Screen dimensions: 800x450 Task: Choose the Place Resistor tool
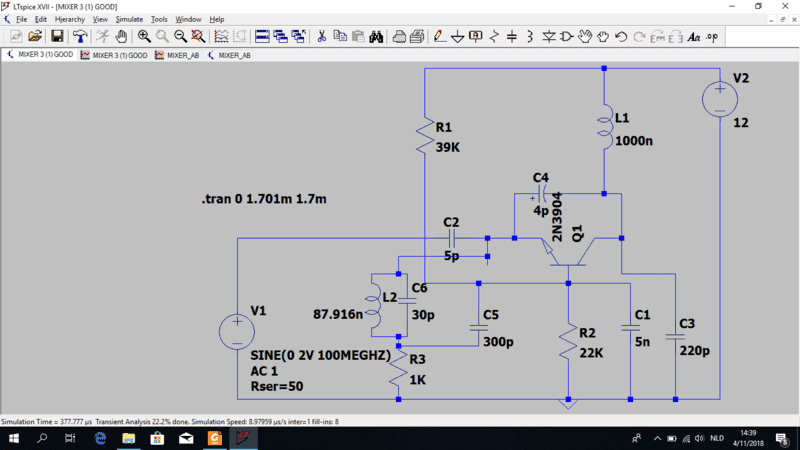(494, 36)
